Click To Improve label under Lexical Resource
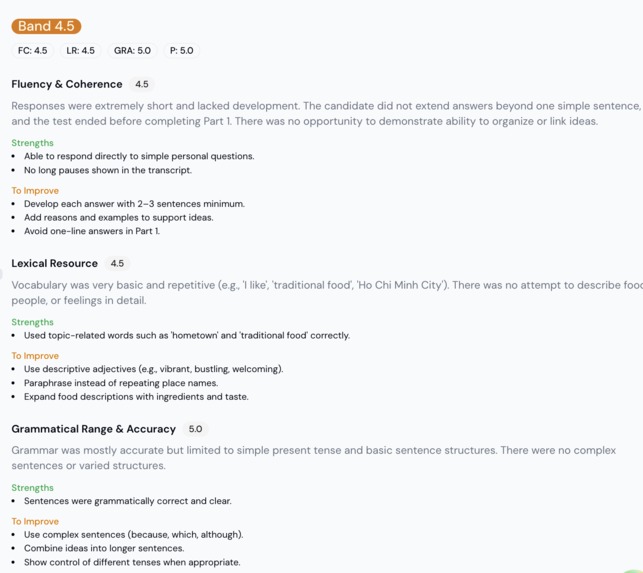Image resolution: width=643 pixels, height=573 pixels. coord(35,356)
